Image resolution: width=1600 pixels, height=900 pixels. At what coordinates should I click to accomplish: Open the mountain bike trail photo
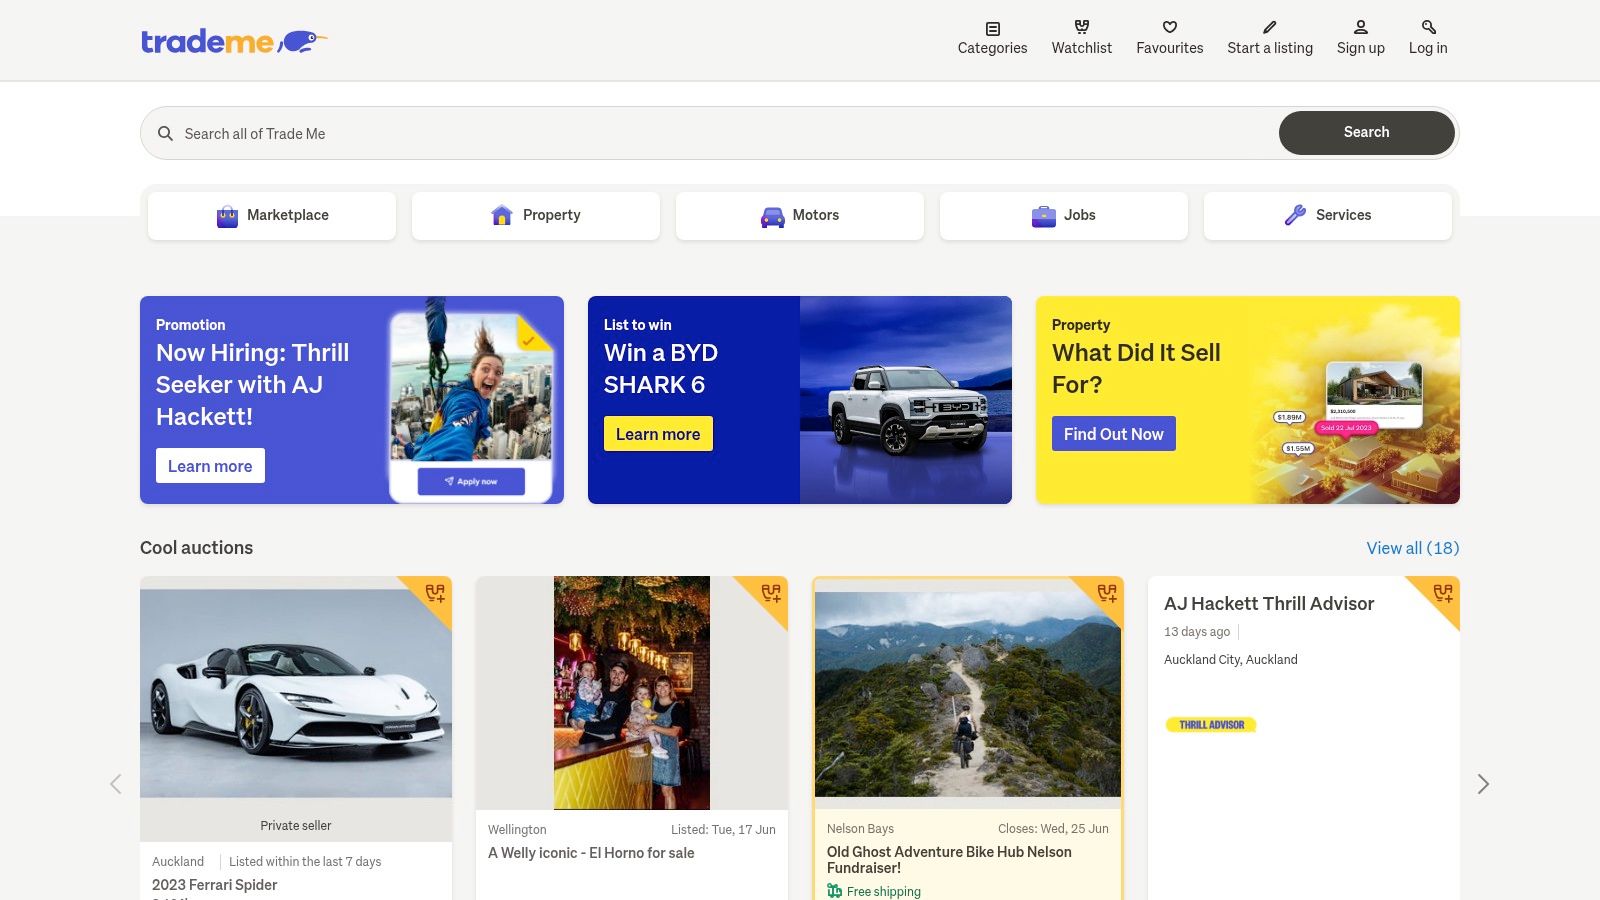point(968,694)
